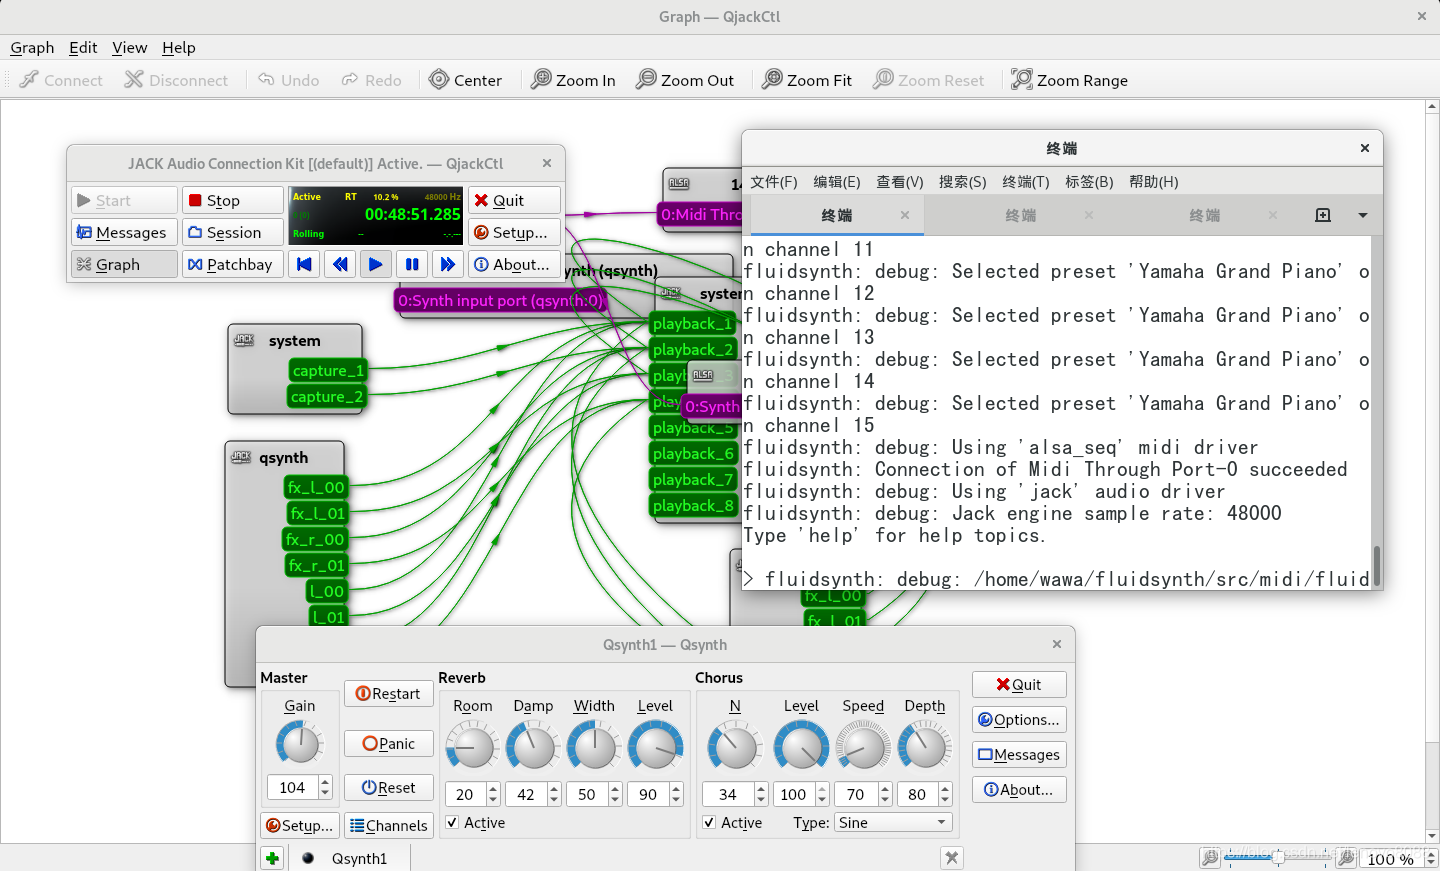Click the play transport button in QjackCtl
Viewport: 1440px width, 871px height.
(x=375, y=264)
